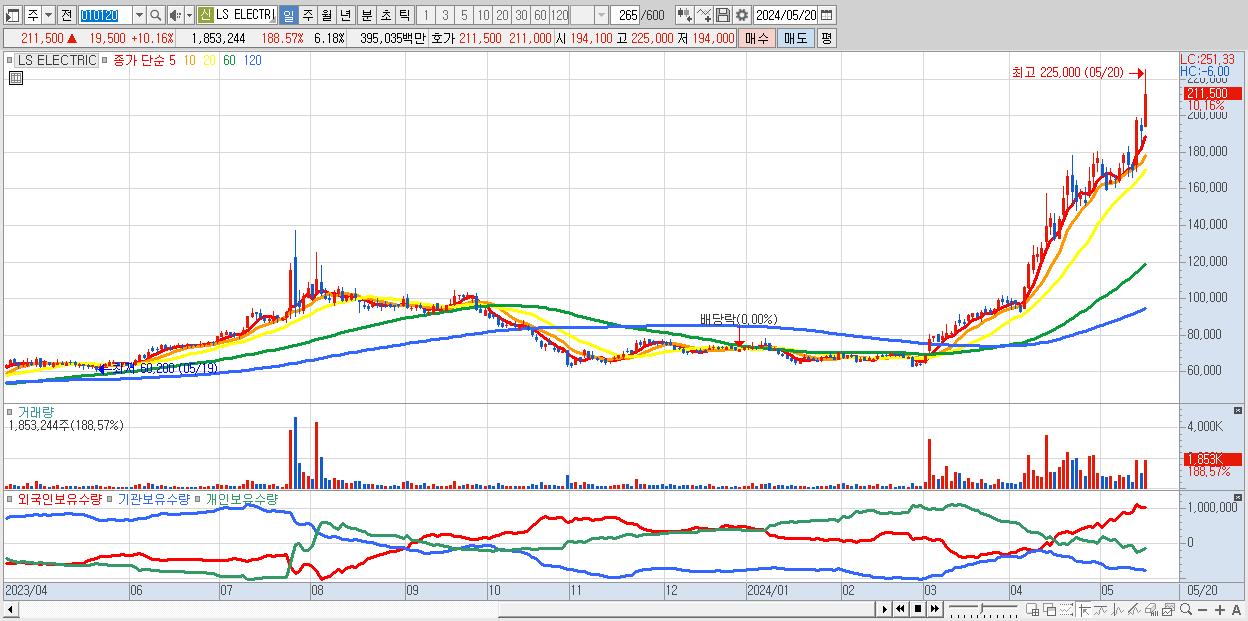Open the stock search magnifier icon
Screen dimensions: 1248x621
[x=156, y=15]
